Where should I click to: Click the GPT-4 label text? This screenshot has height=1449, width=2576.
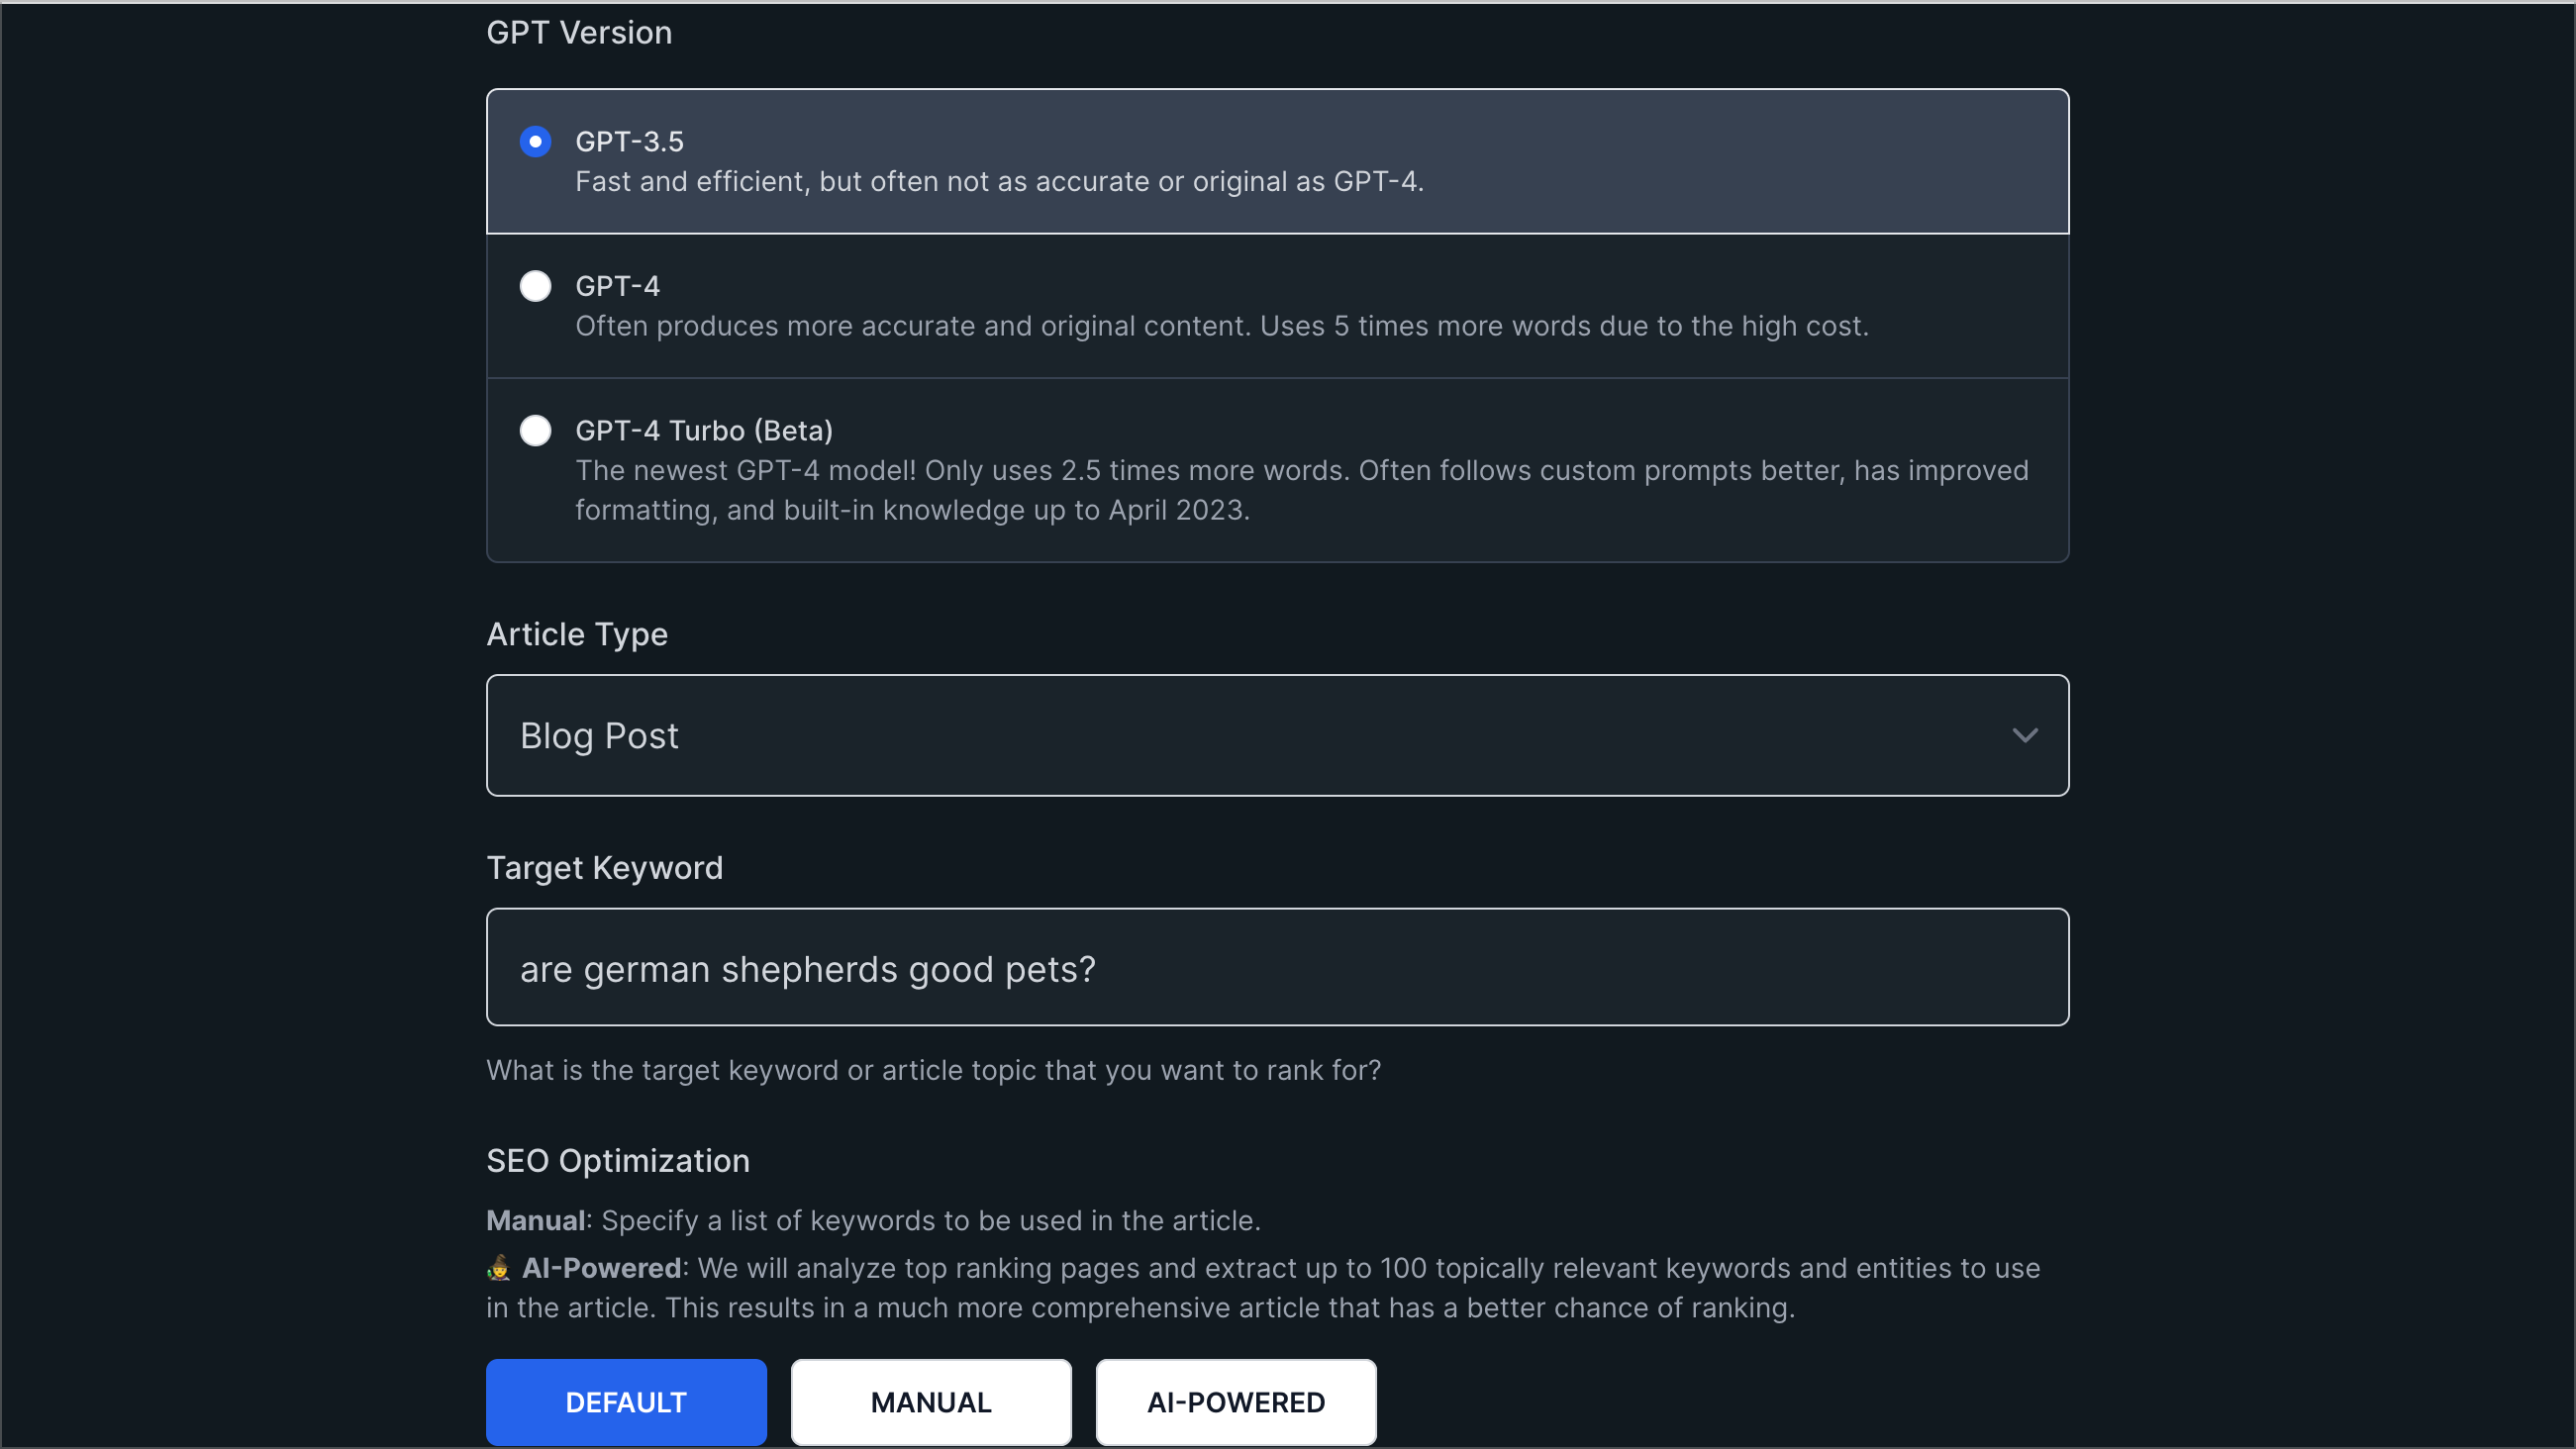tap(617, 286)
